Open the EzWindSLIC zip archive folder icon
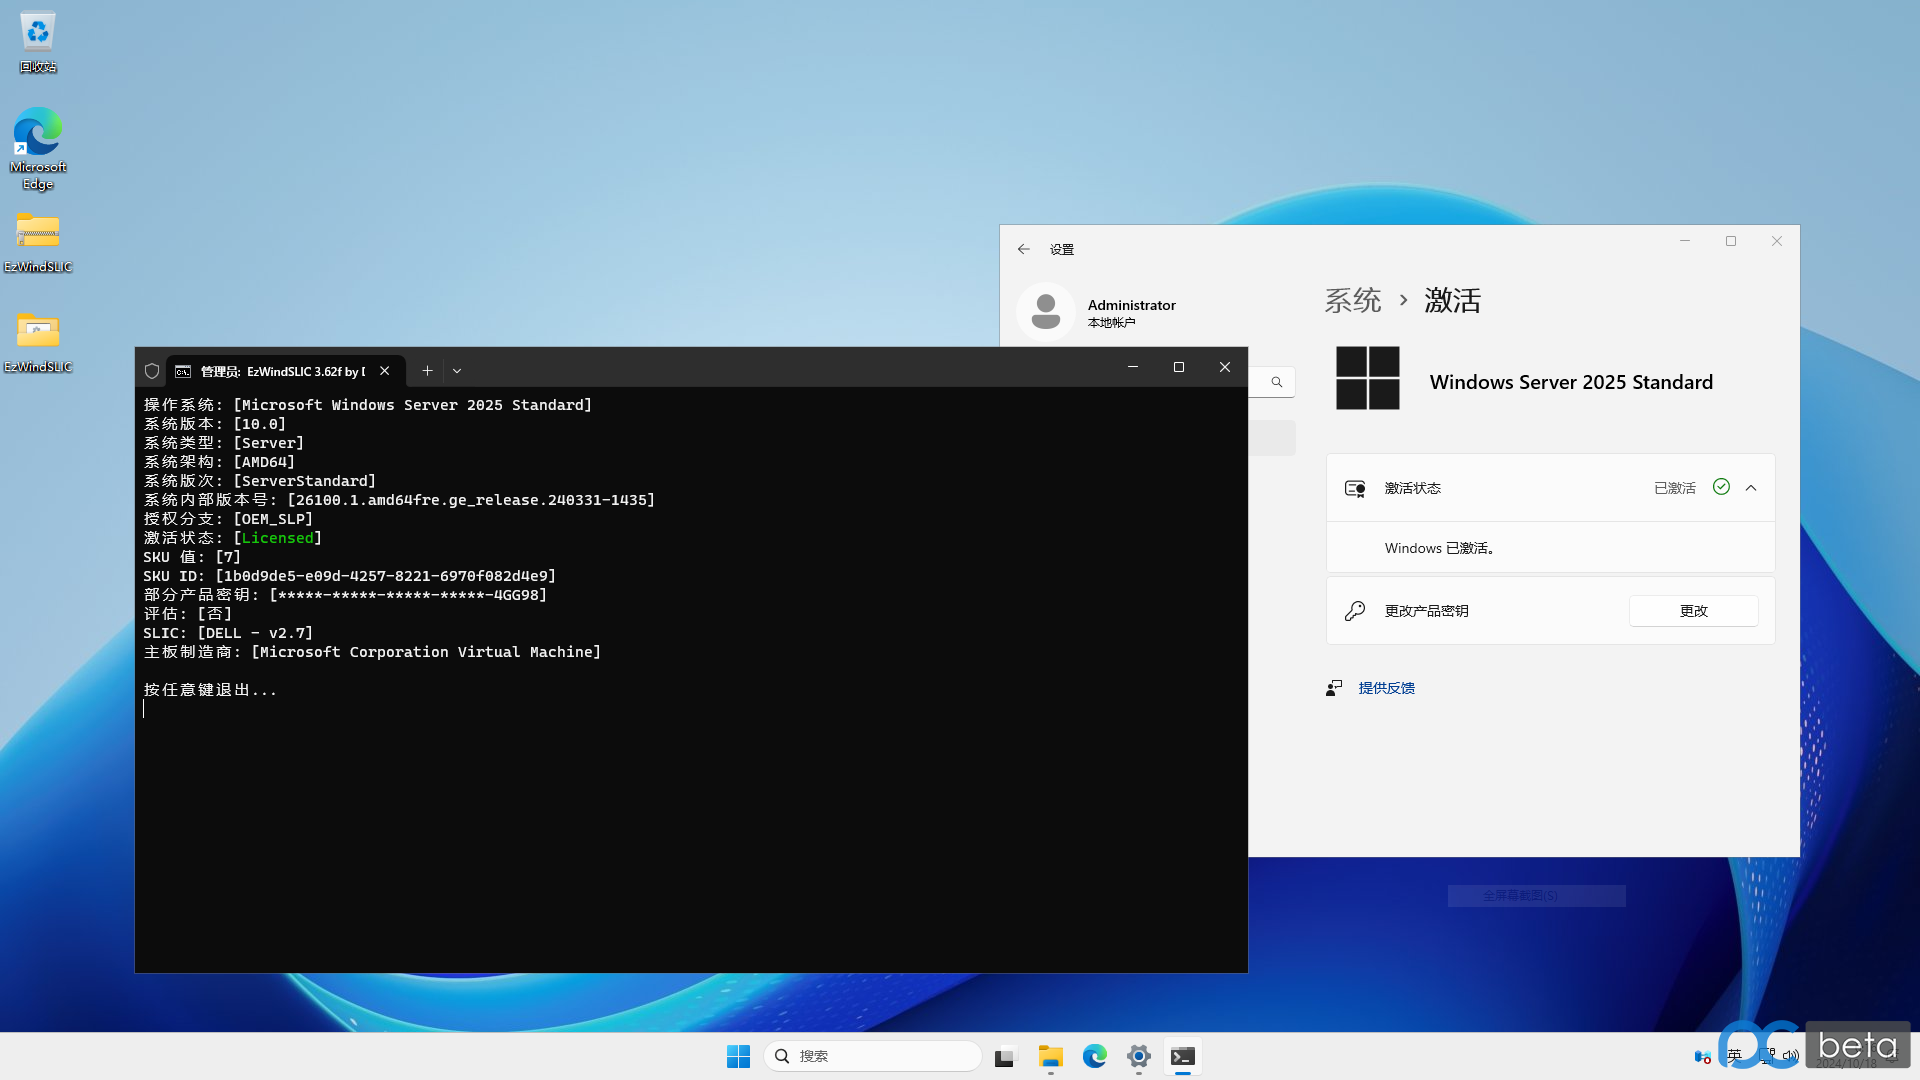The image size is (1920, 1080). (x=38, y=242)
